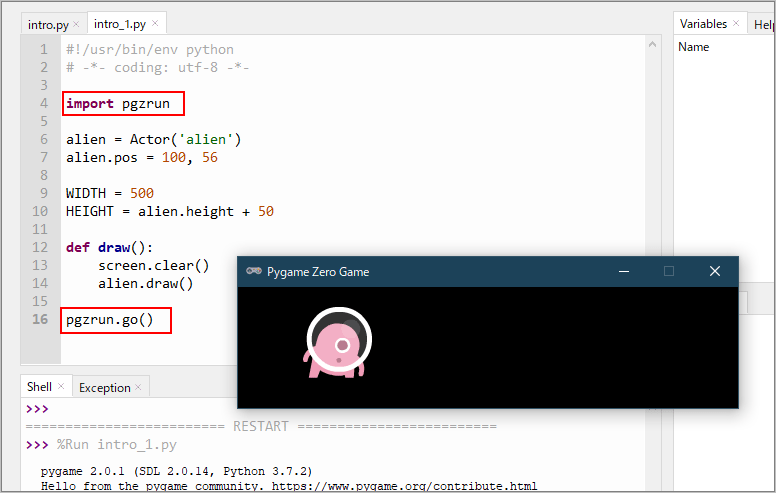Viewport: 776px width, 493px height.
Task: Close the Exception tab
Action: [x=138, y=387]
